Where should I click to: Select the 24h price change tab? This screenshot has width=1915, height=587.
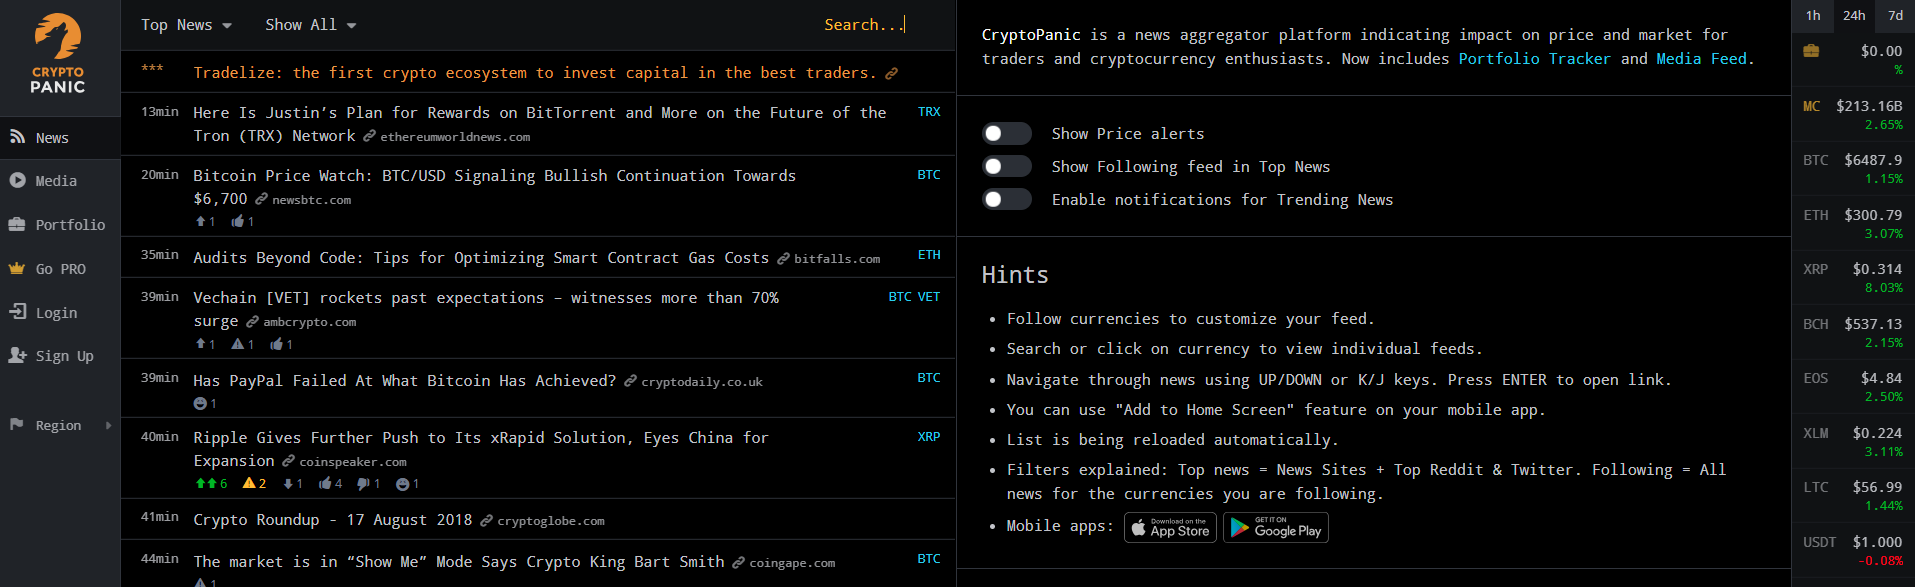(1854, 15)
